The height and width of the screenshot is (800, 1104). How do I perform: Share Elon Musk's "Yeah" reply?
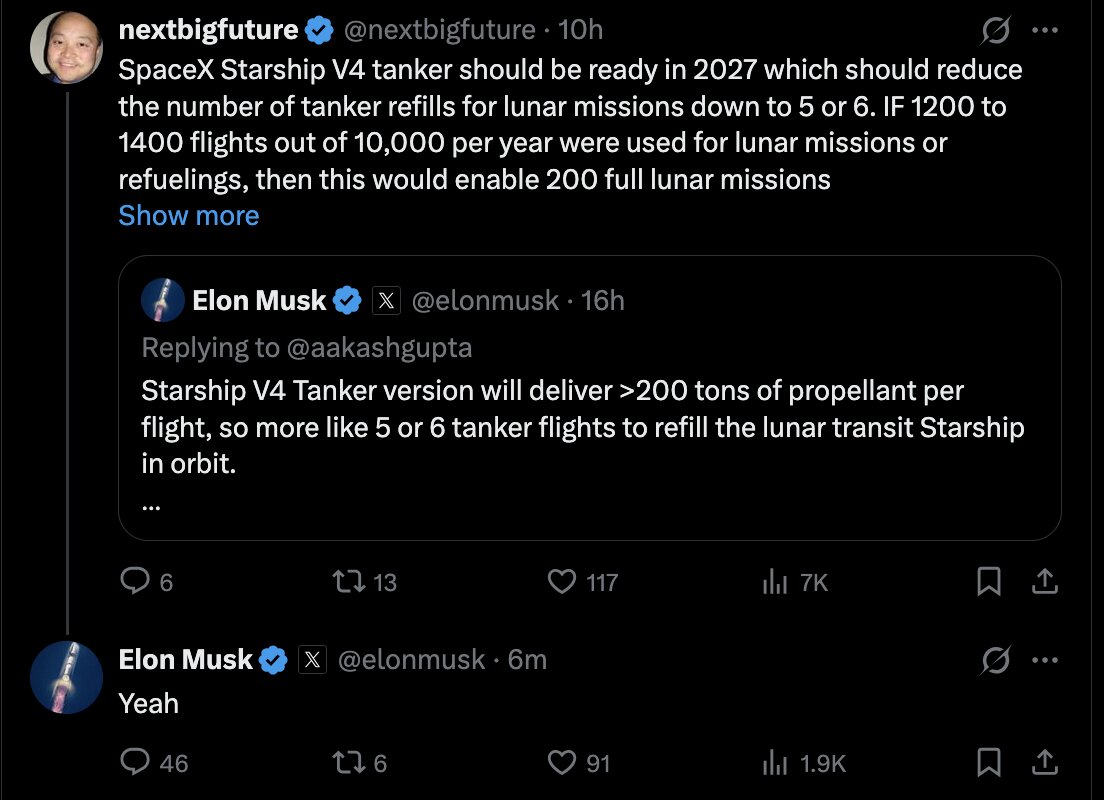(x=1044, y=763)
